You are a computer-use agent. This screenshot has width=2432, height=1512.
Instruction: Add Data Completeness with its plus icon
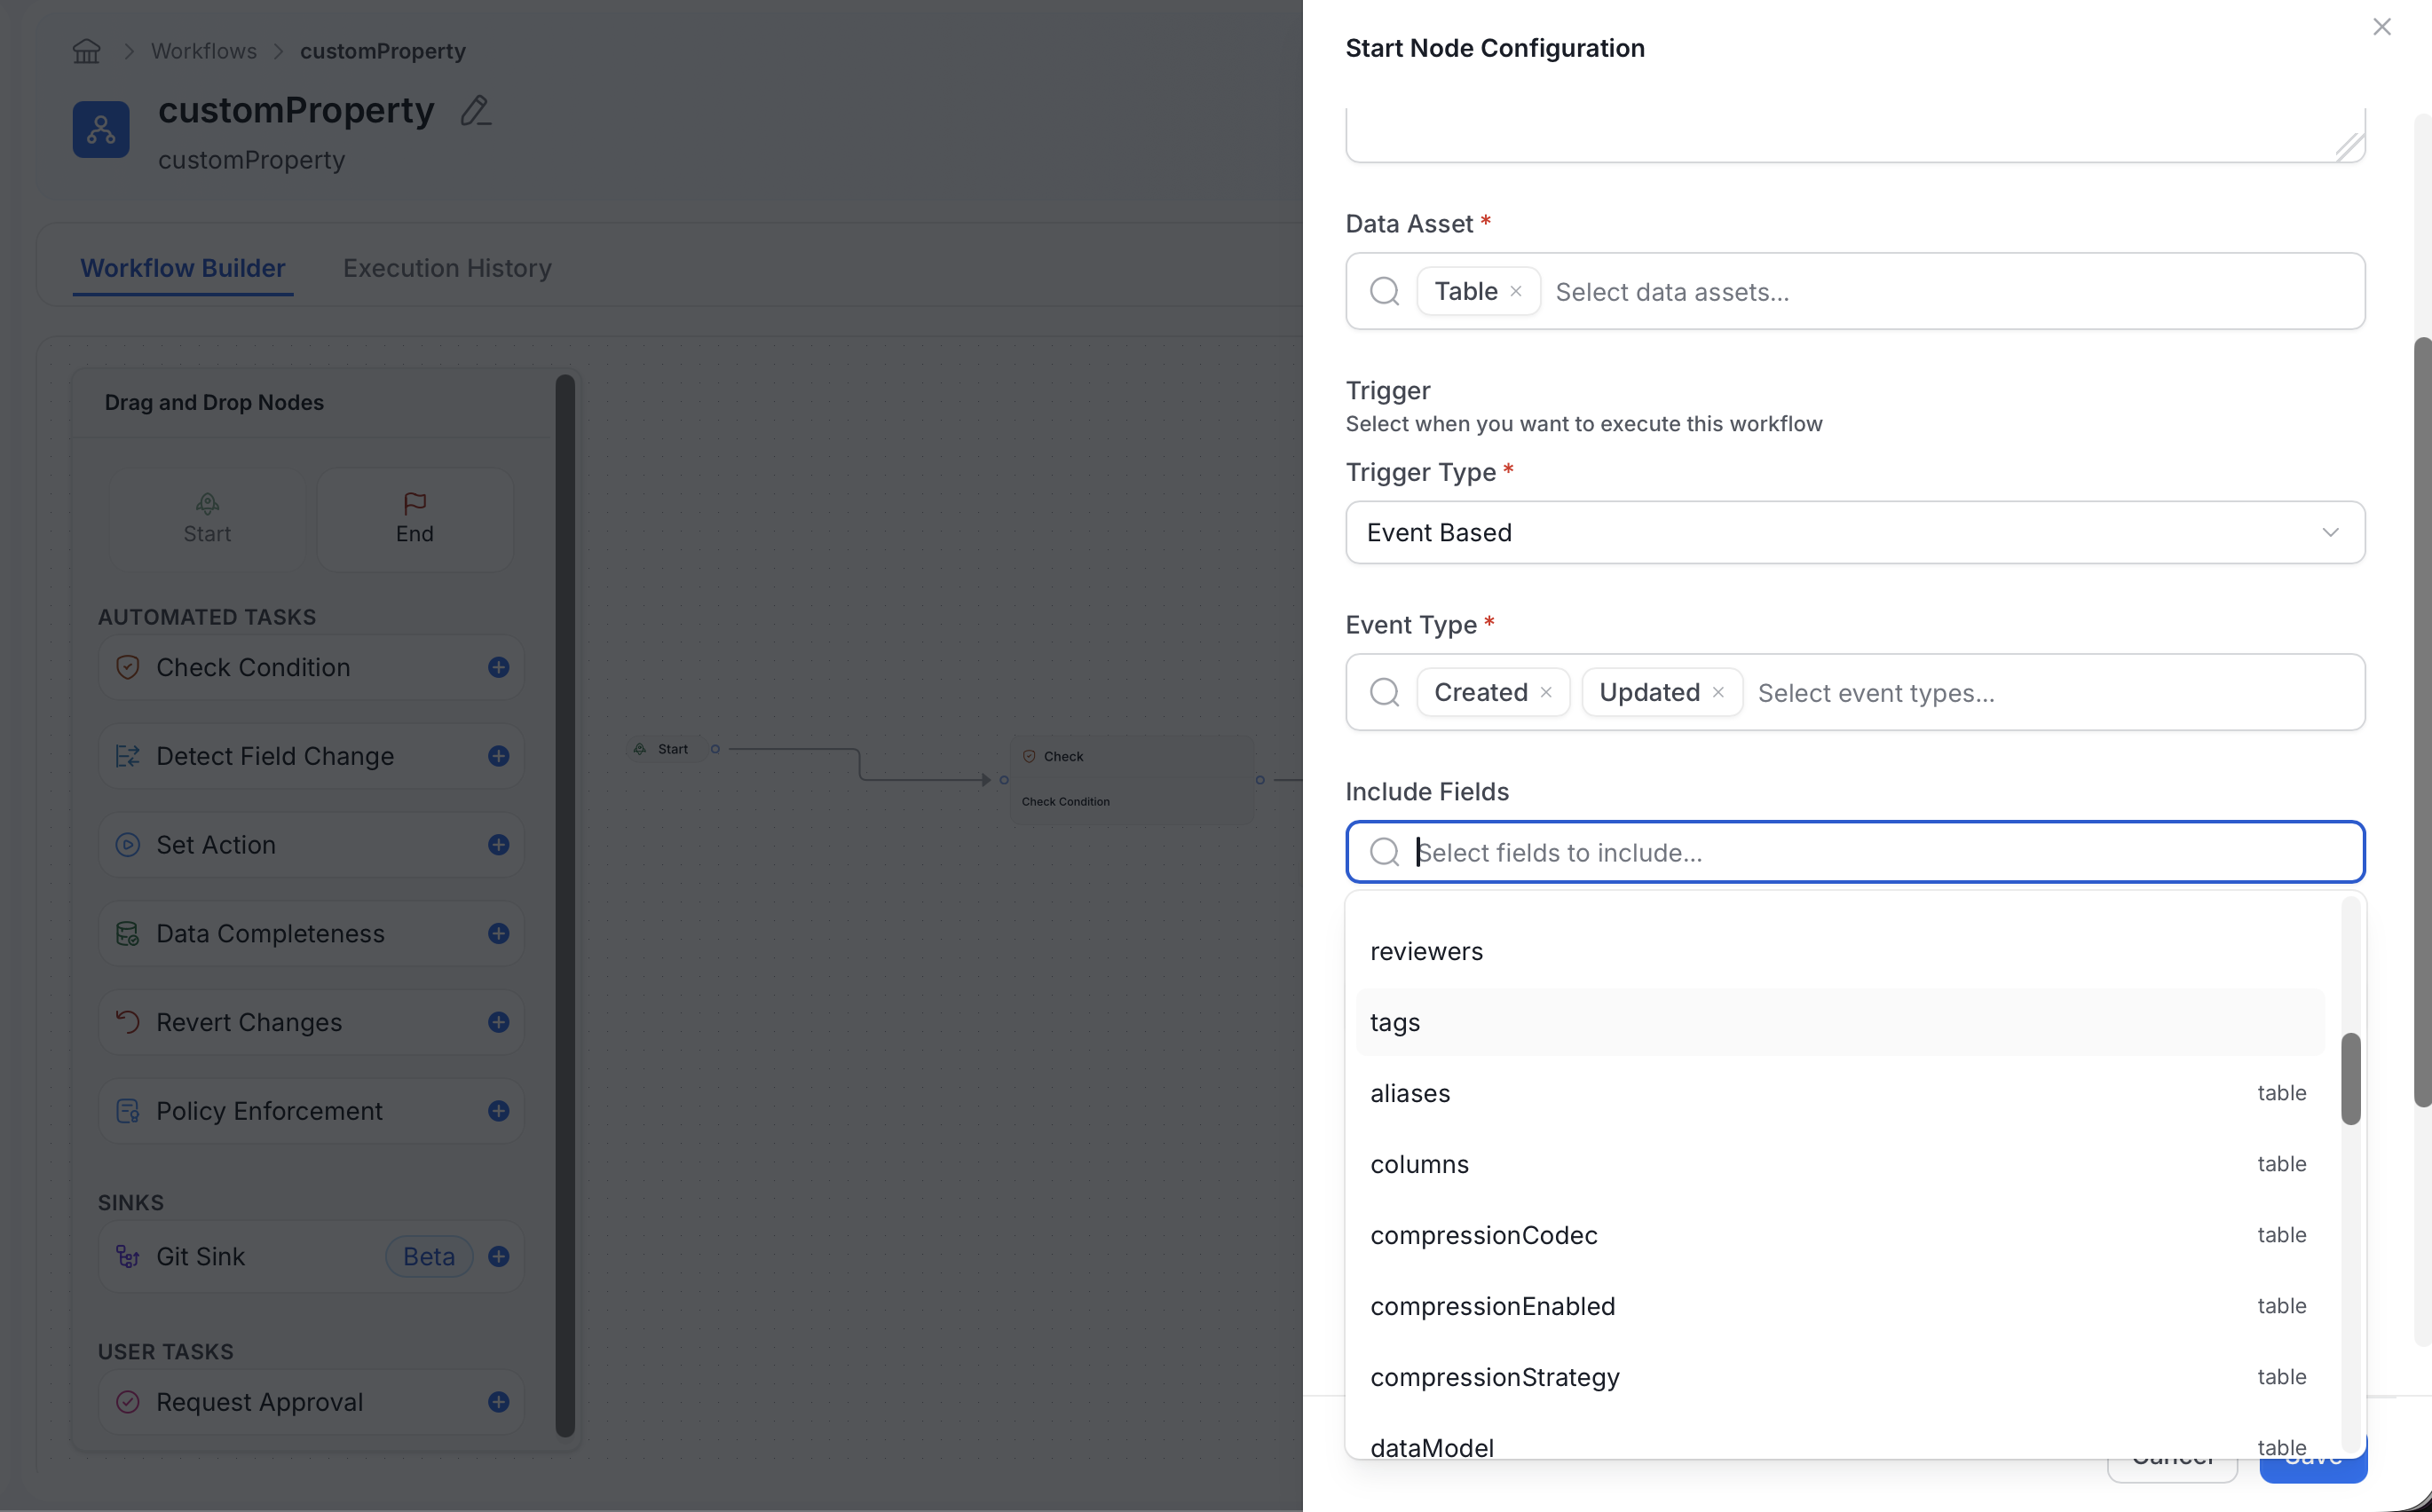click(499, 934)
